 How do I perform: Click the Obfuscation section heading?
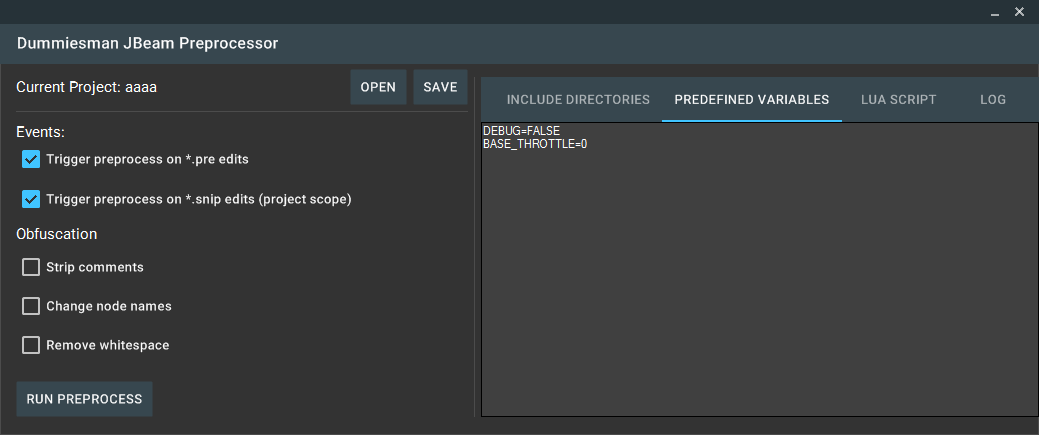click(x=56, y=234)
